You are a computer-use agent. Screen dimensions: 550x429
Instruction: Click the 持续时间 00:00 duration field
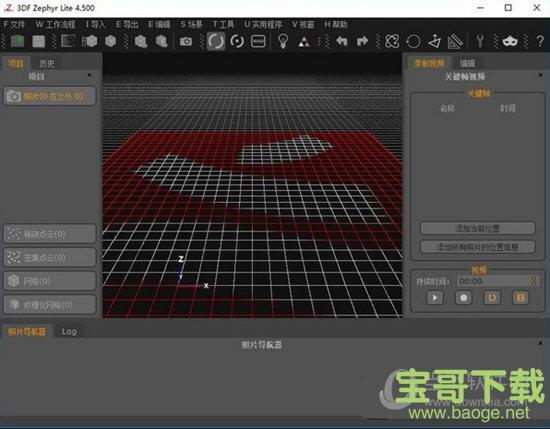pos(494,281)
